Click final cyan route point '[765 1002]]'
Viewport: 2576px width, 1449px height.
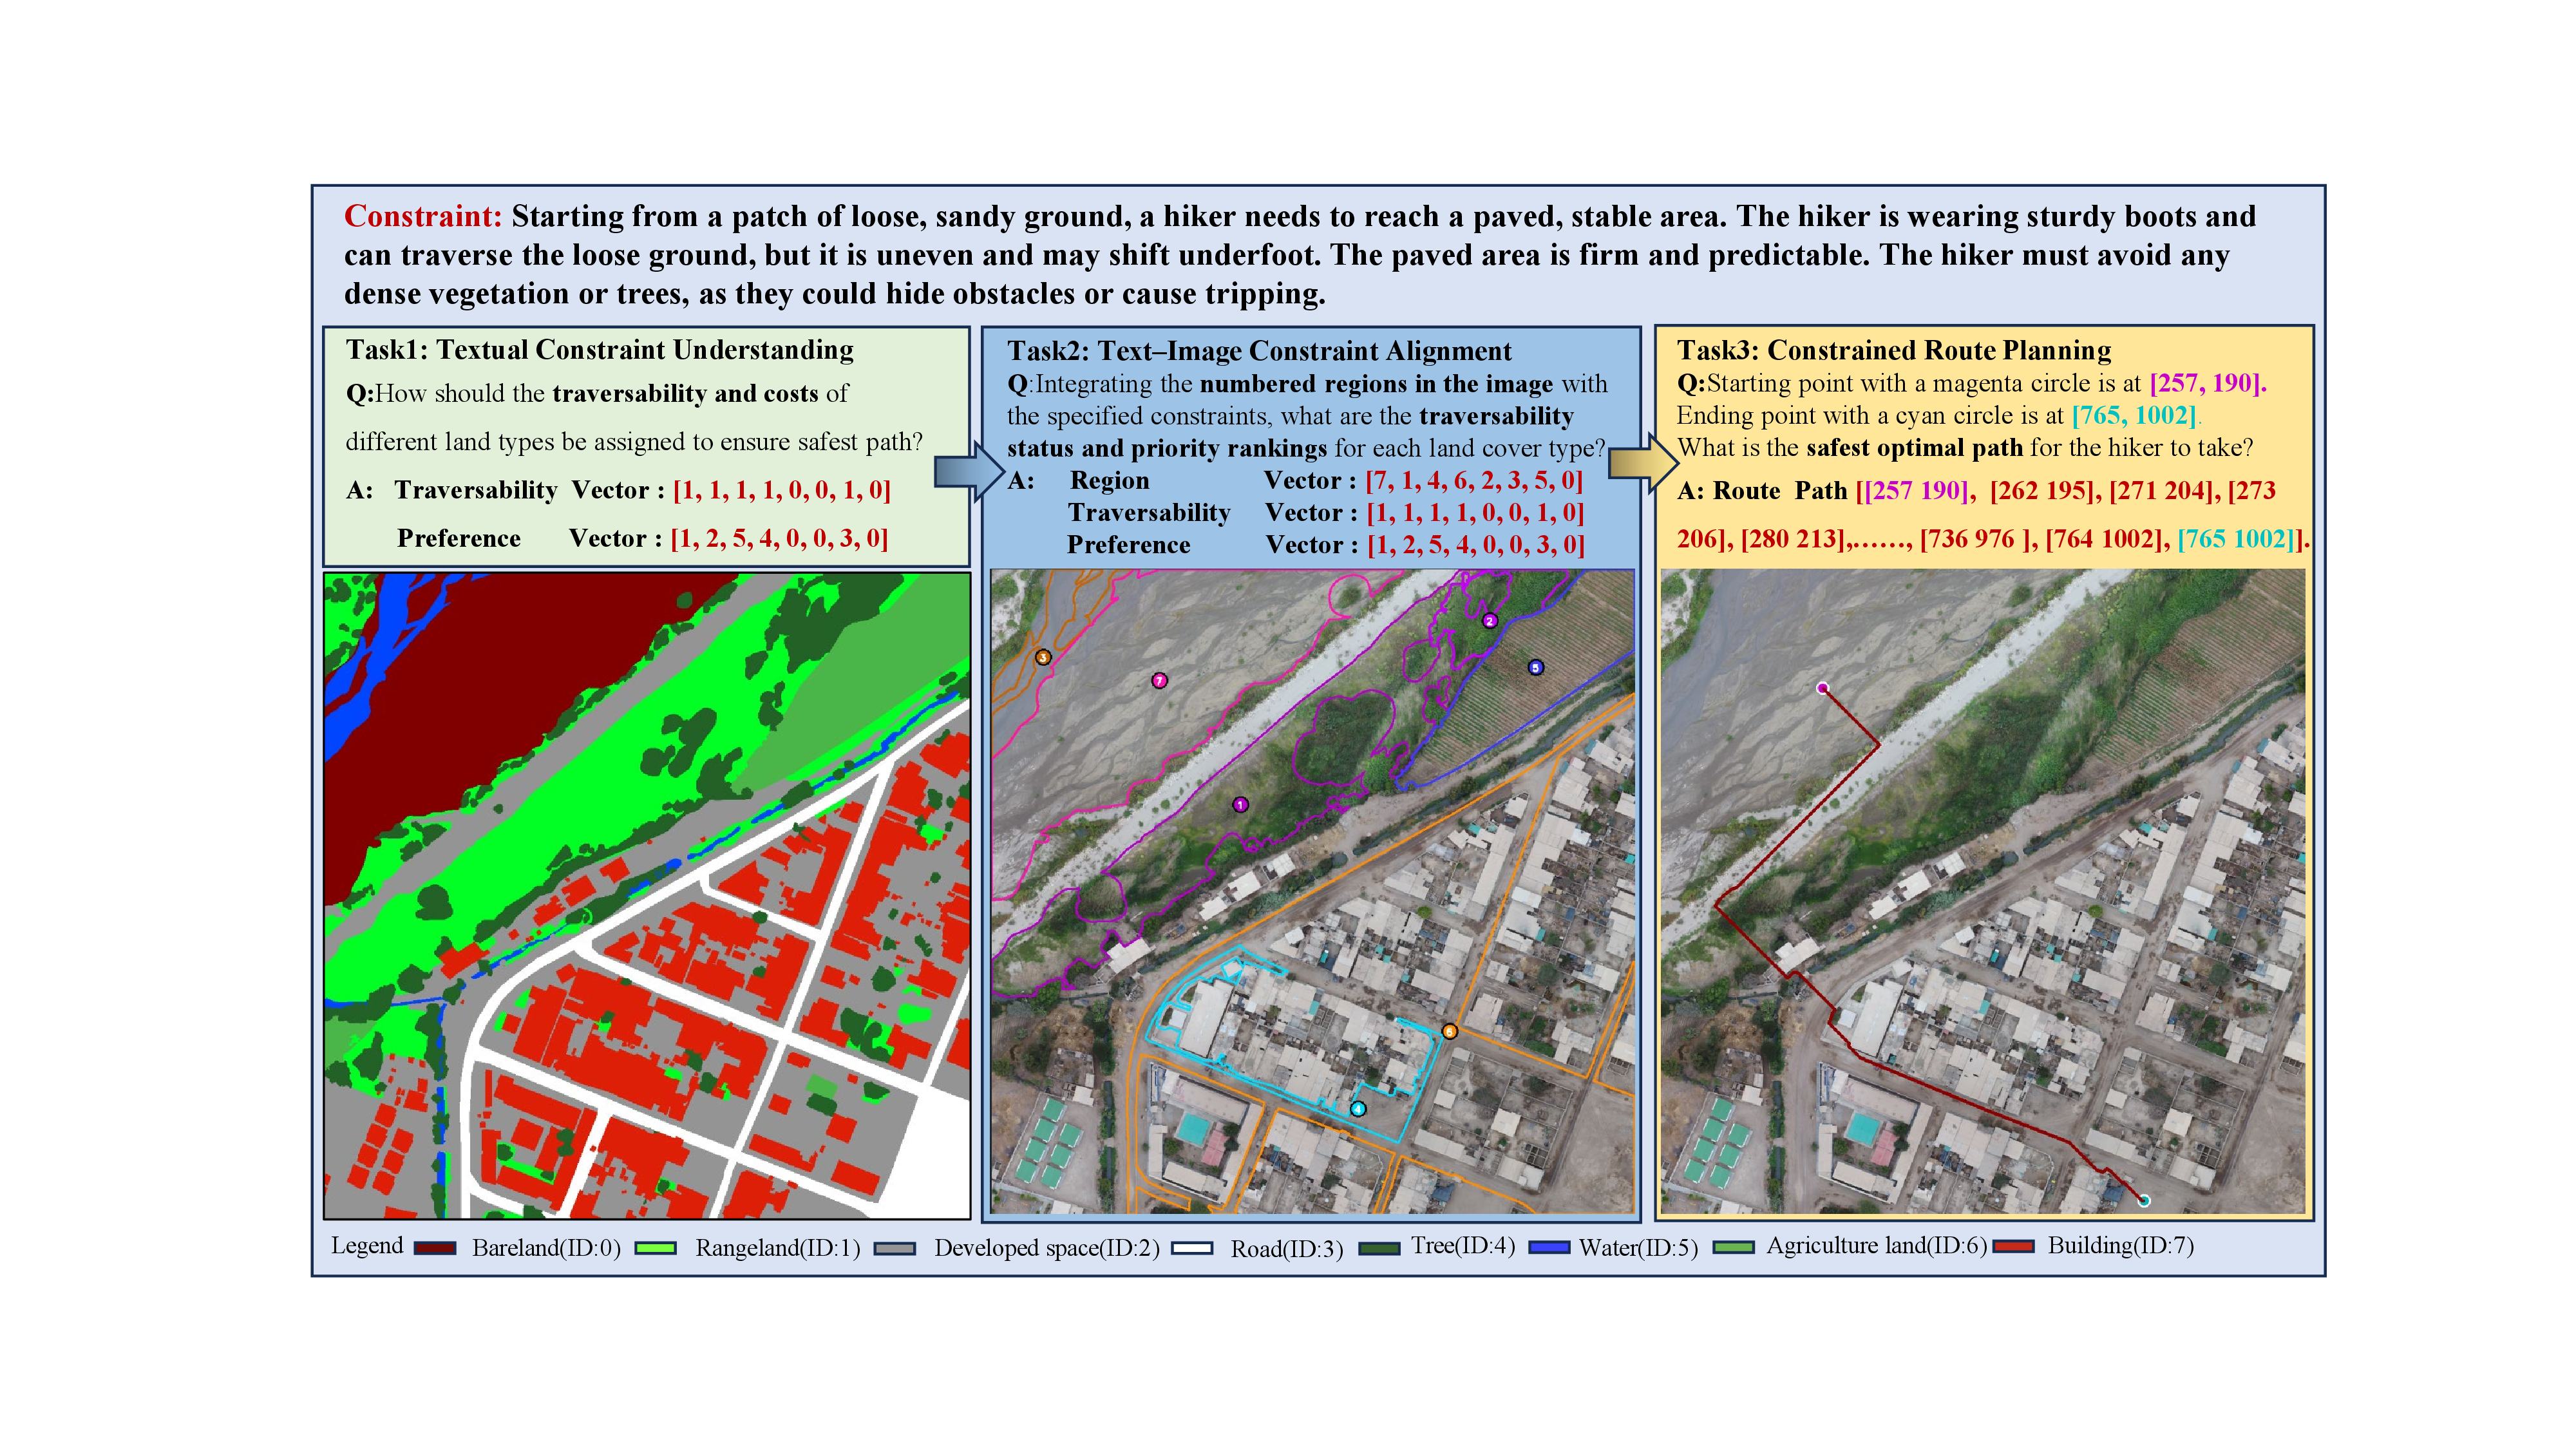point(2240,539)
